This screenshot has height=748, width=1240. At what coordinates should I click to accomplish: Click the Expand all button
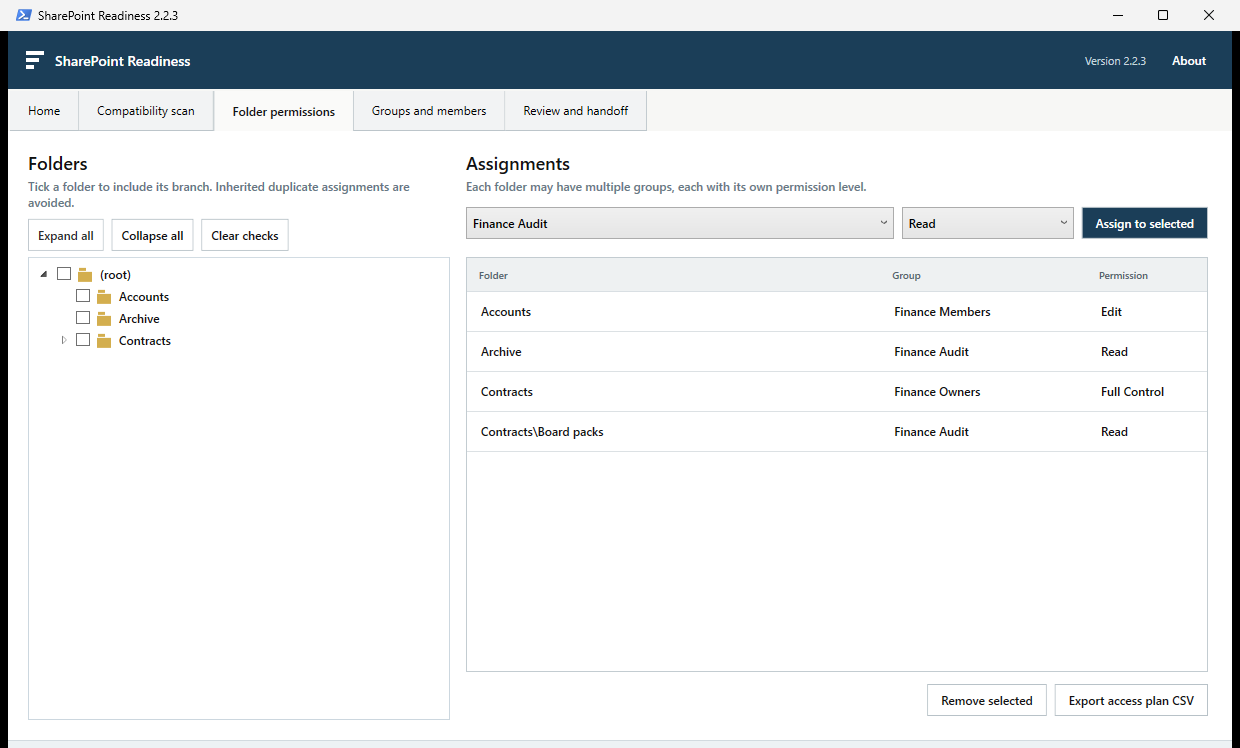66,236
